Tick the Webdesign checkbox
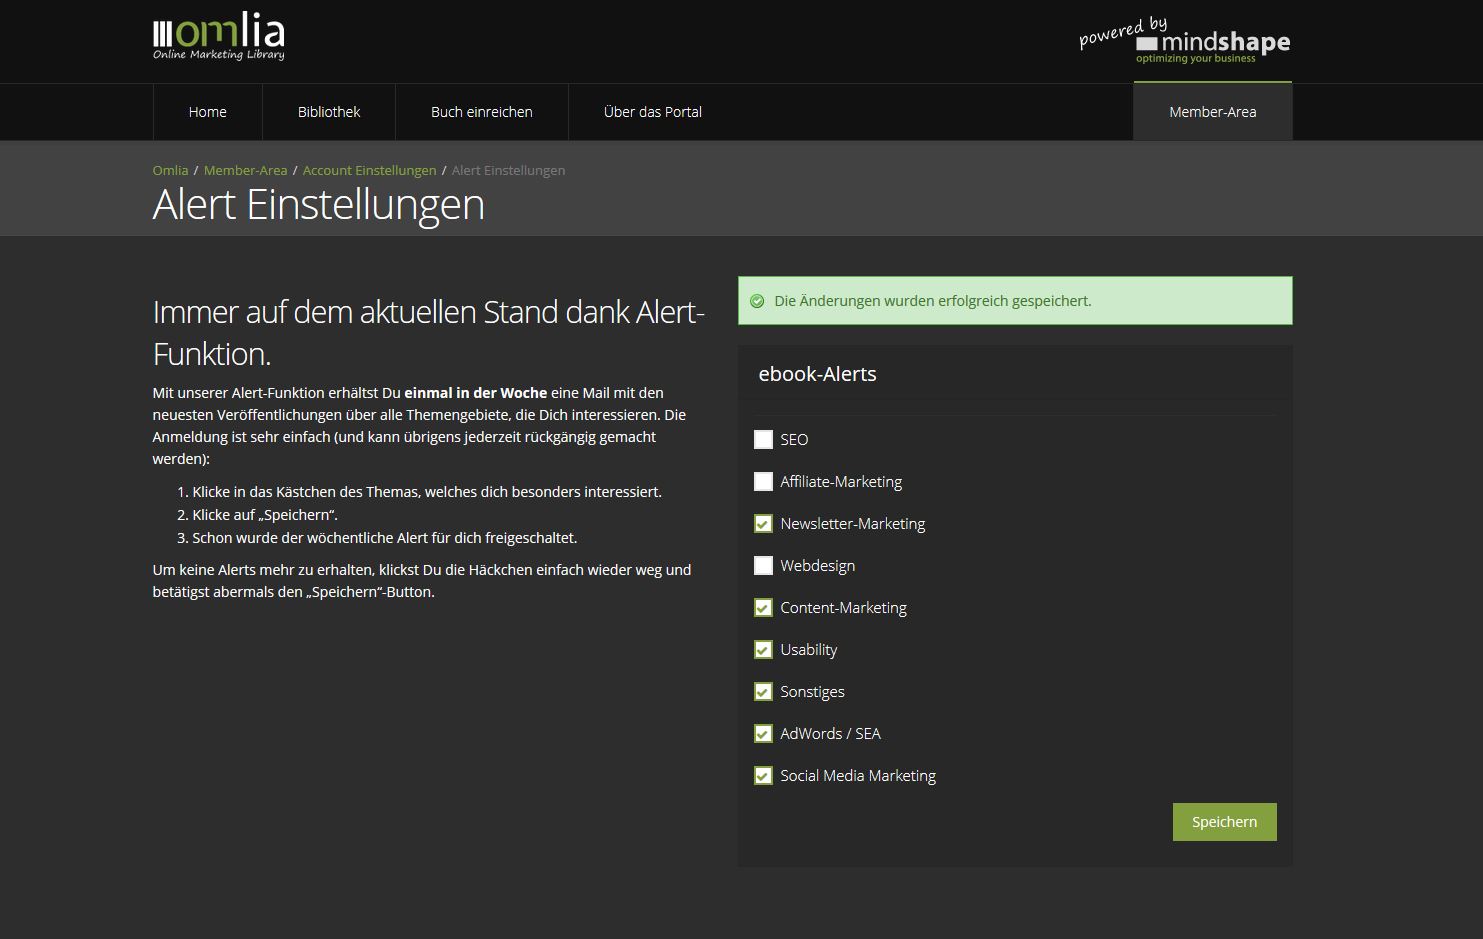1483x939 pixels. pos(763,565)
